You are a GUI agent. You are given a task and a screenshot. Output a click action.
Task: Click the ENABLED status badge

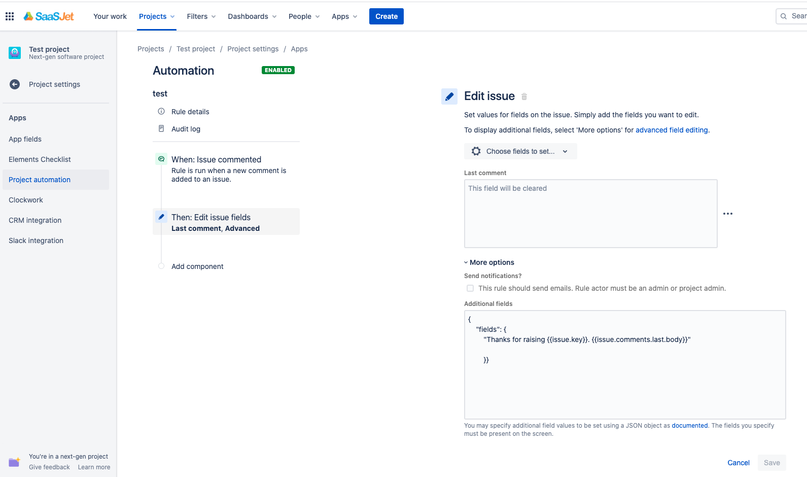click(x=278, y=70)
